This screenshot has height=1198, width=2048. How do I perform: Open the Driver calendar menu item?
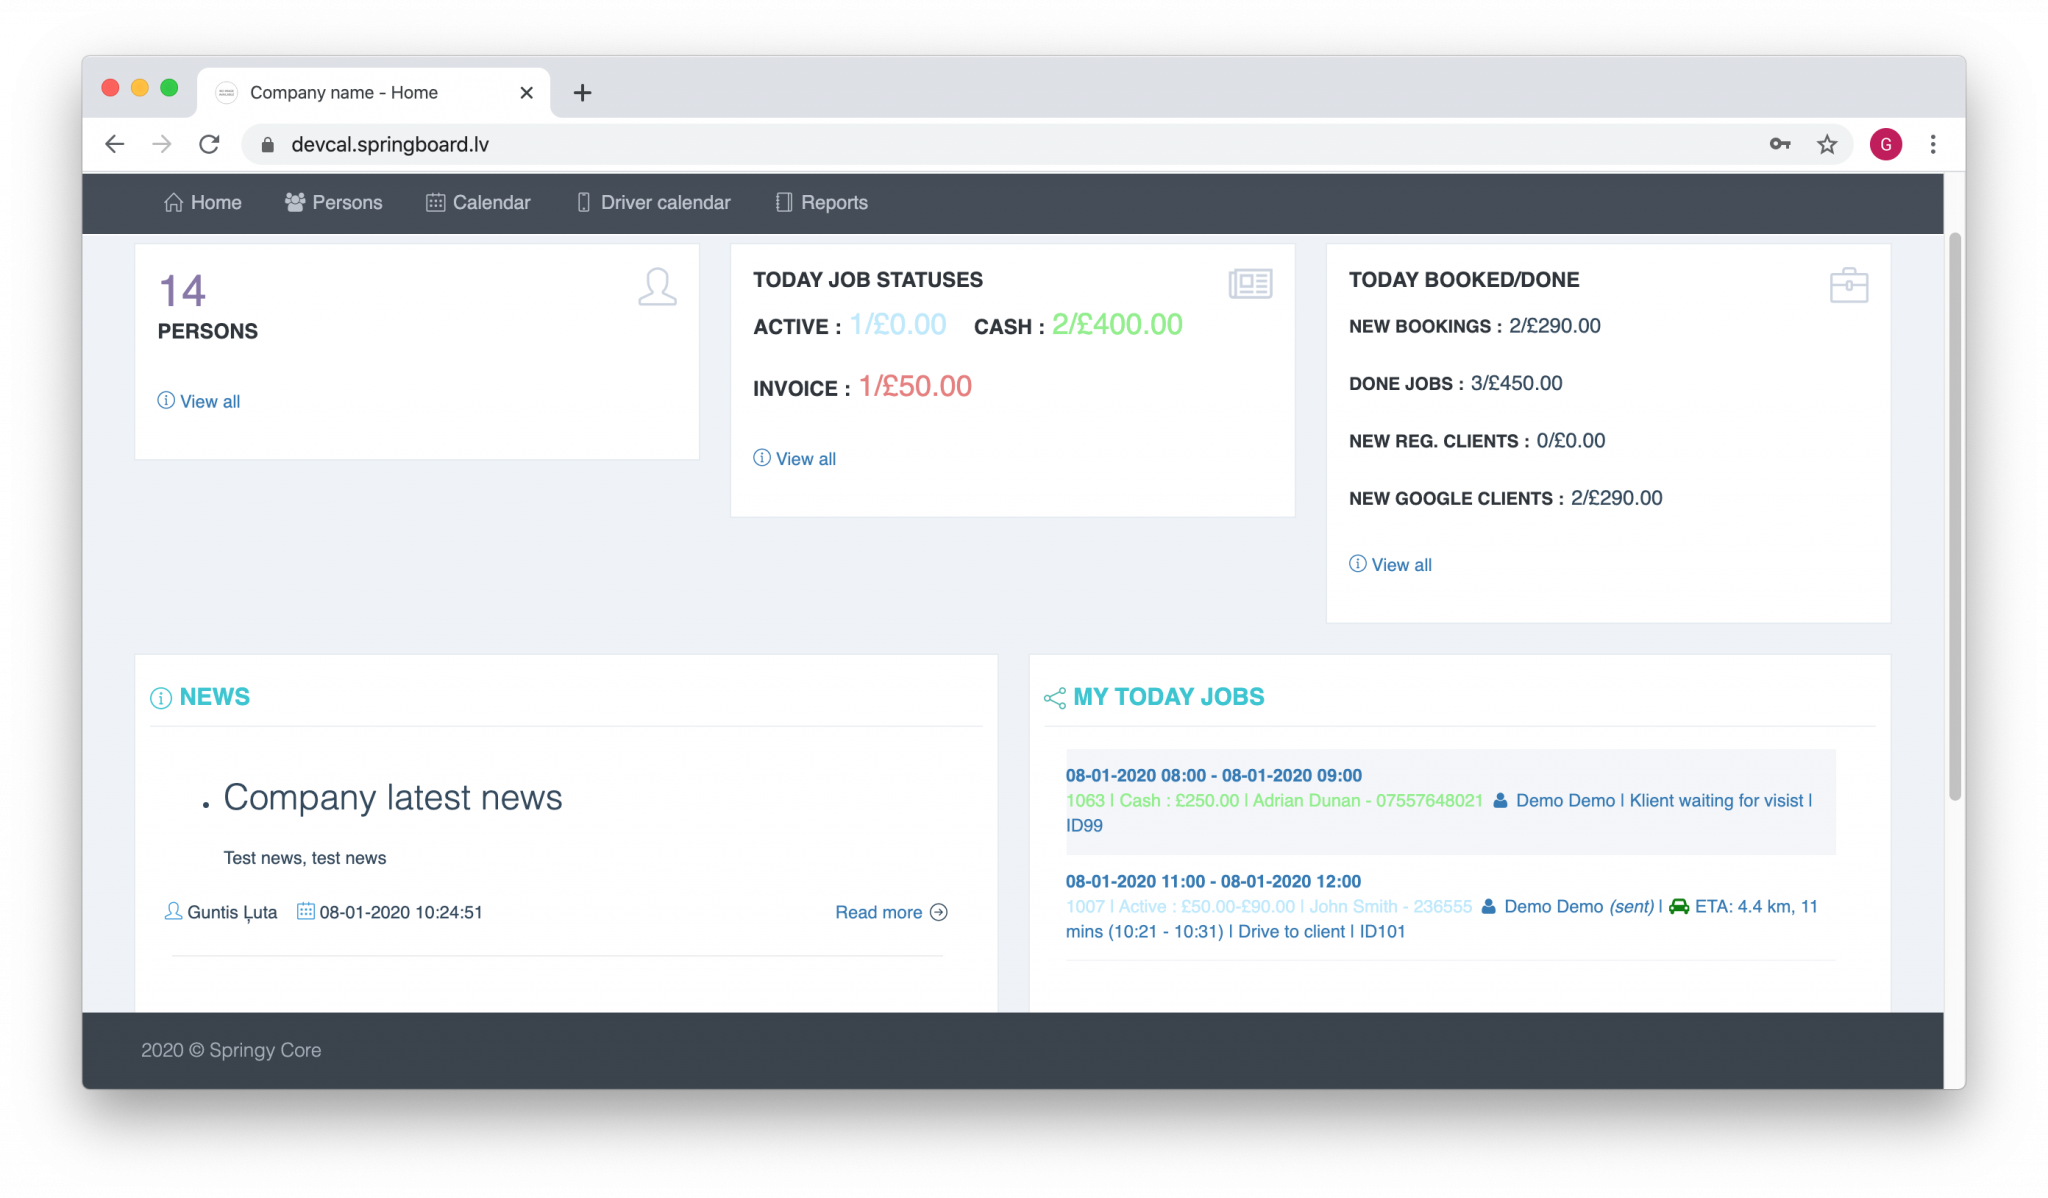point(654,202)
